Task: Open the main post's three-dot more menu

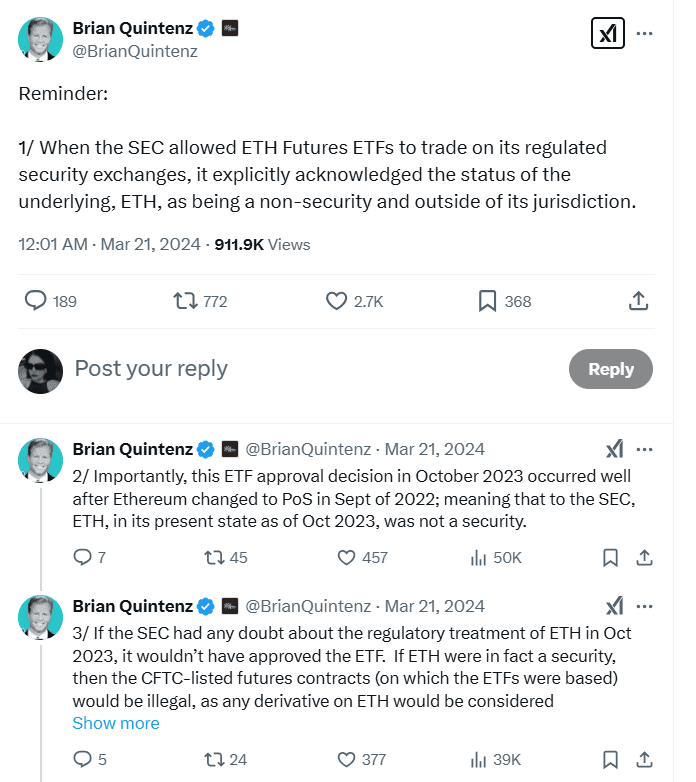Action: point(645,34)
